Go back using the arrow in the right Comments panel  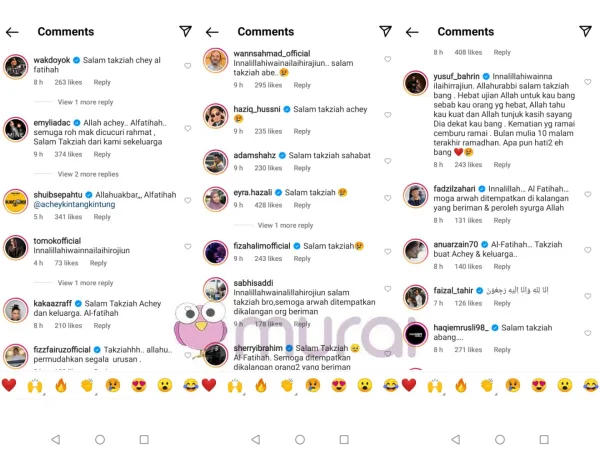coord(412,32)
